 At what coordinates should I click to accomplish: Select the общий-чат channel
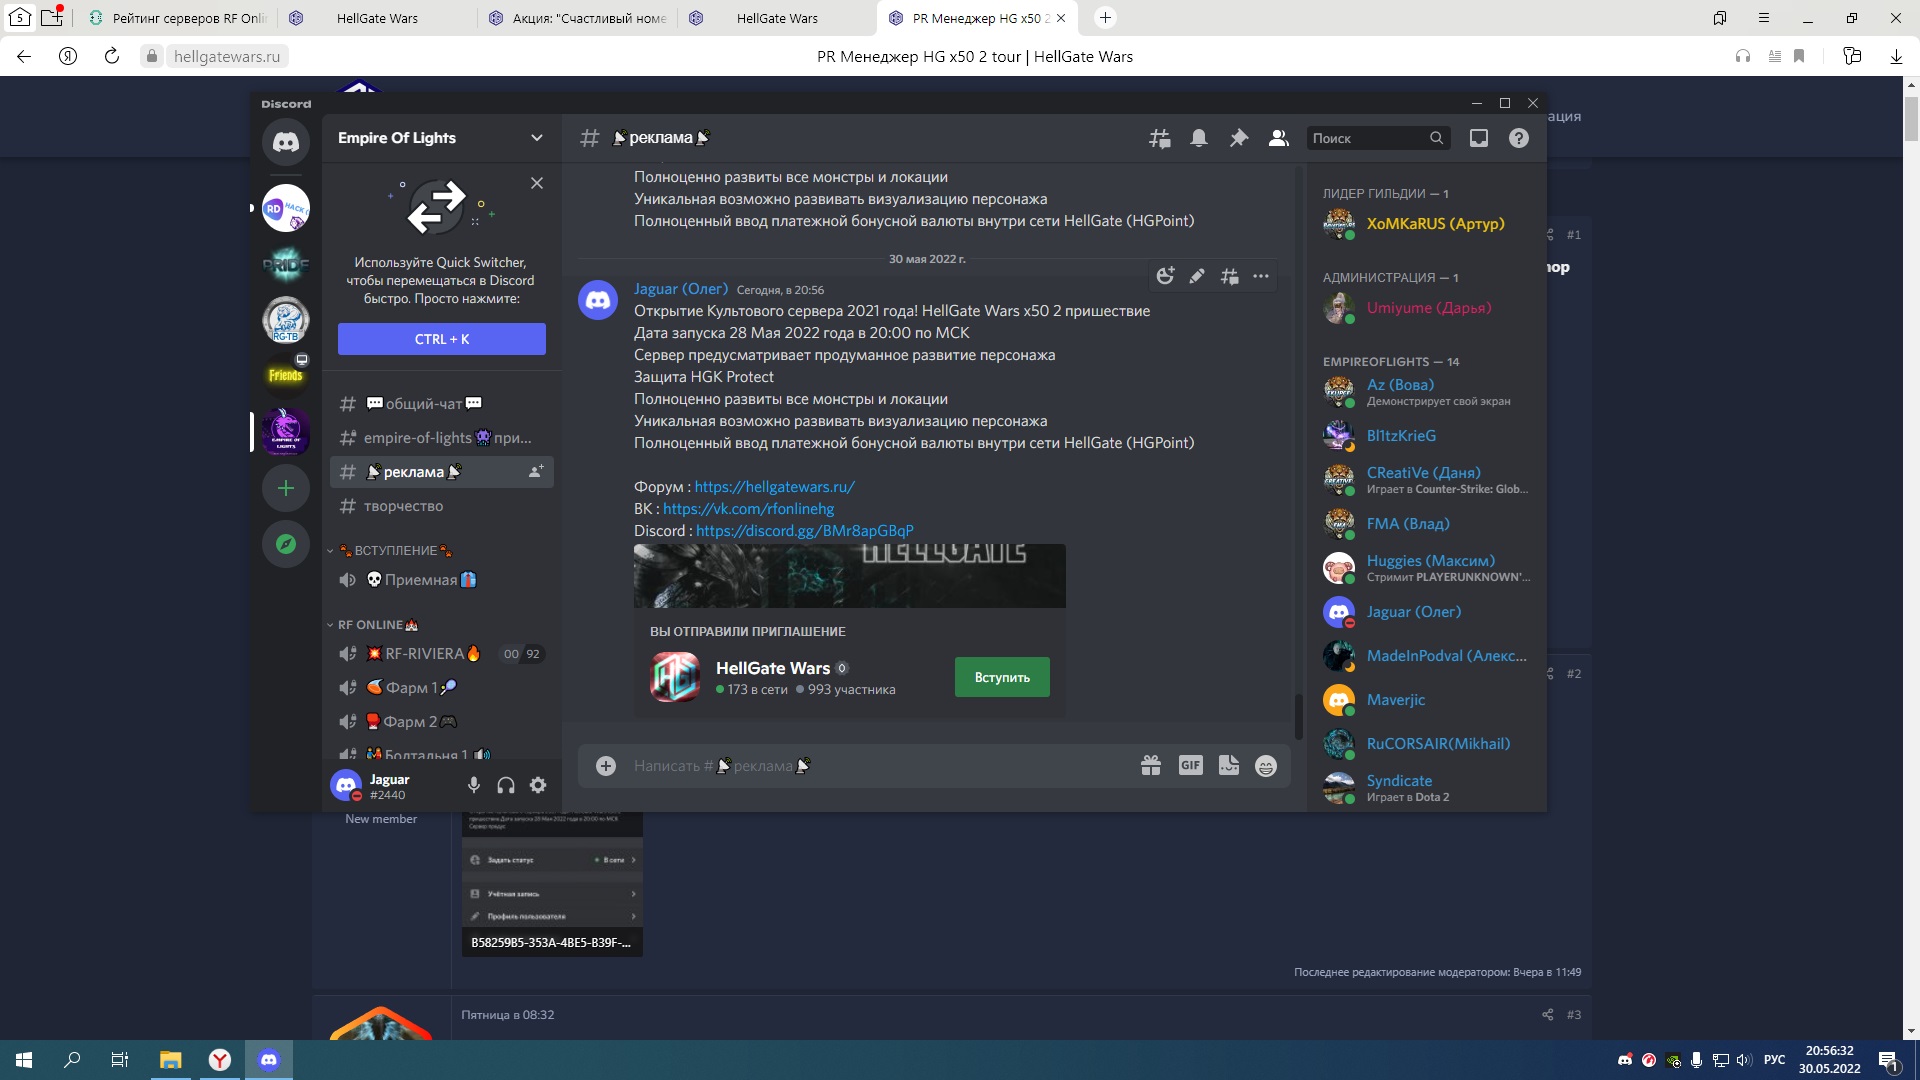tap(441, 404)
